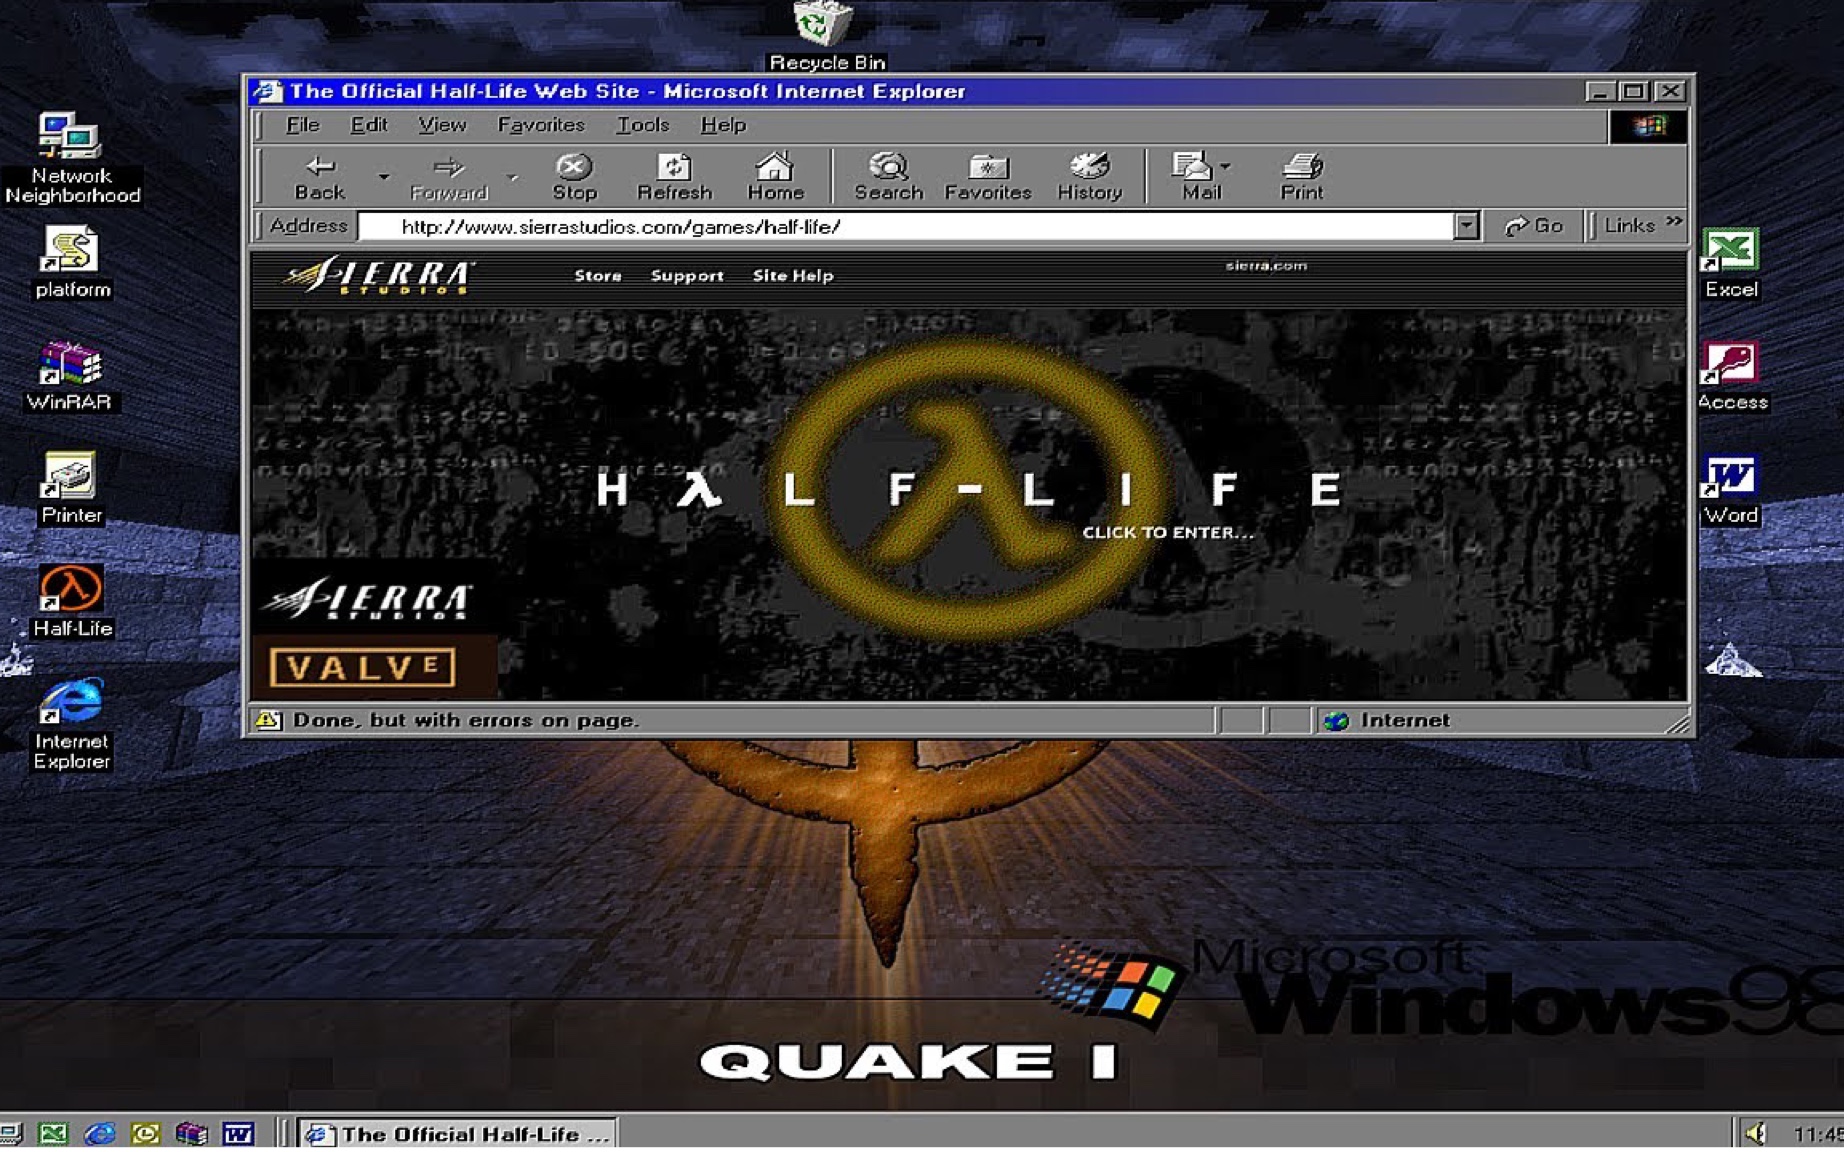The width and height of the screenshot is (1844, 1152).
Task: Select the Excel desktop shortcut
Action: [x=1731, y=263]
